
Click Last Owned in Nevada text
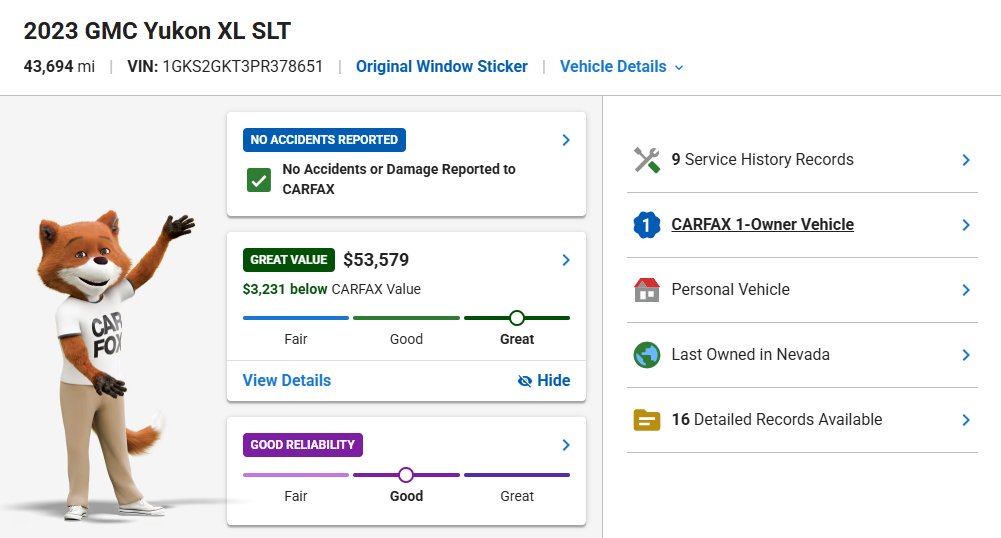pos(750,355)
